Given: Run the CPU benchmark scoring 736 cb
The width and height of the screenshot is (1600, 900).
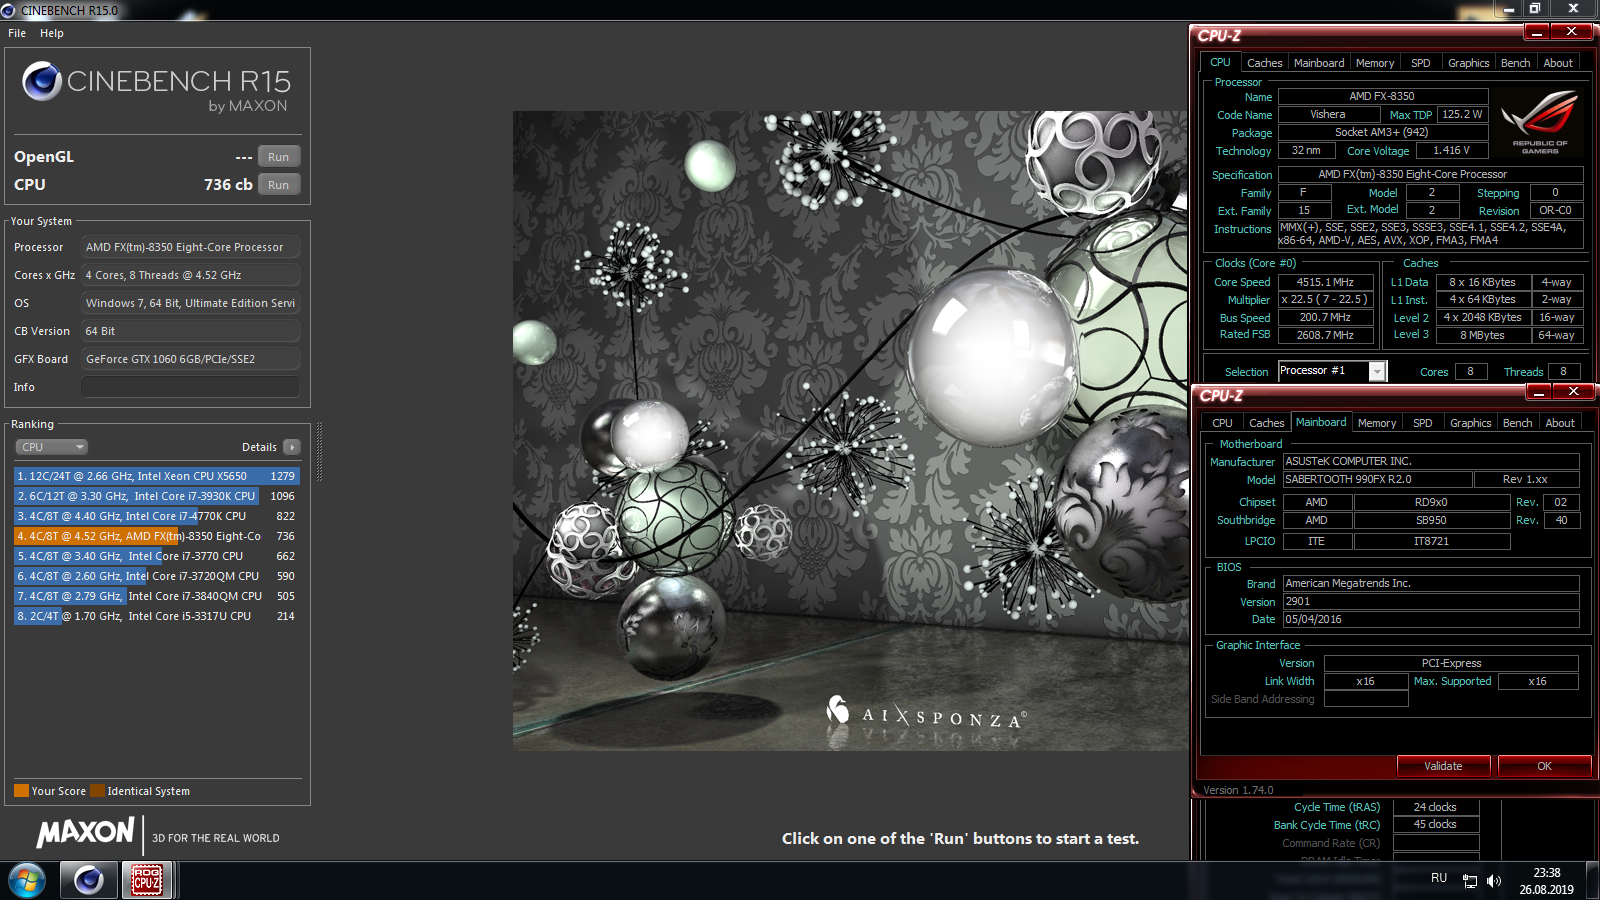Looking at the screenshot, I should [x=279, y=185].
